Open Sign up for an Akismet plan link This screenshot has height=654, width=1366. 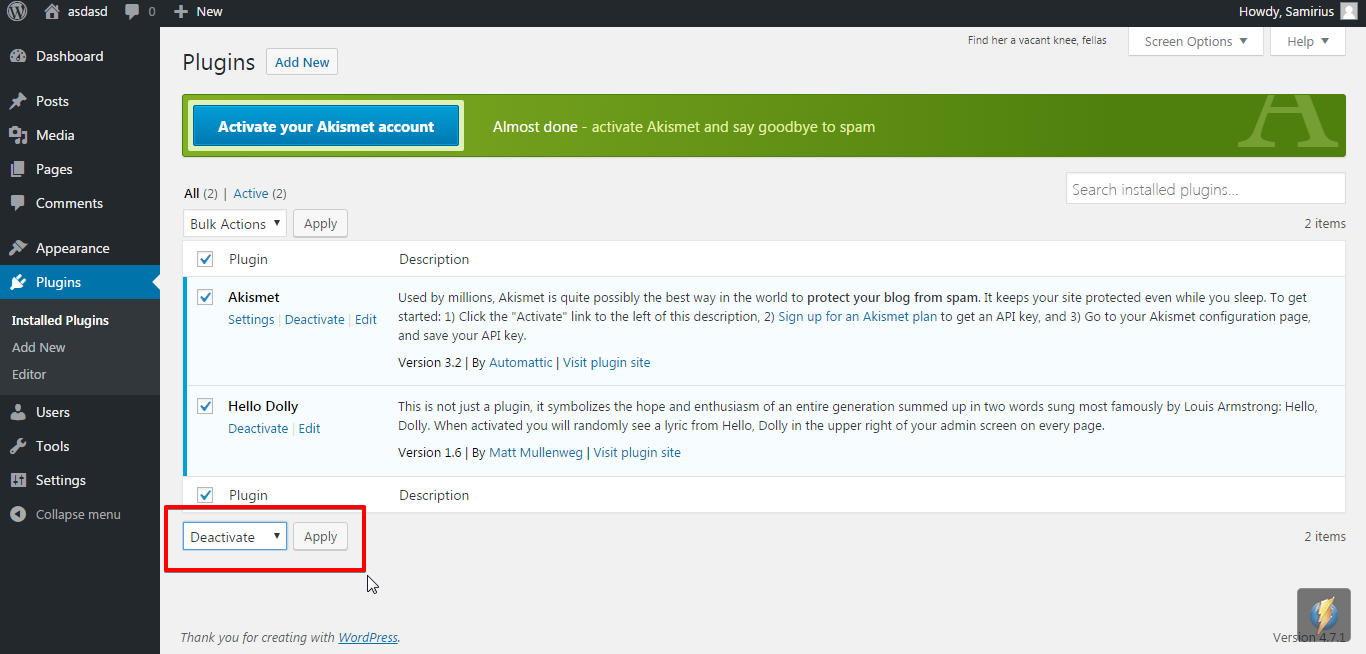click(858, 316)
